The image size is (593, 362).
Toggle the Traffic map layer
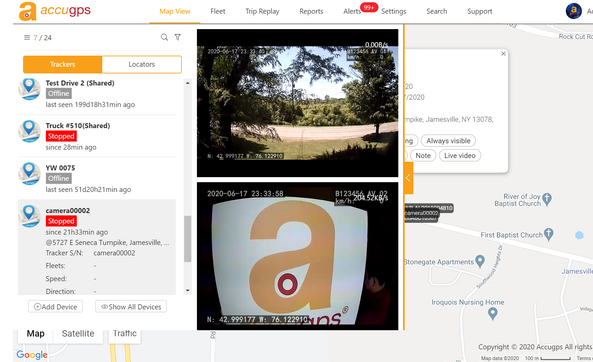(x=124, y=334)
